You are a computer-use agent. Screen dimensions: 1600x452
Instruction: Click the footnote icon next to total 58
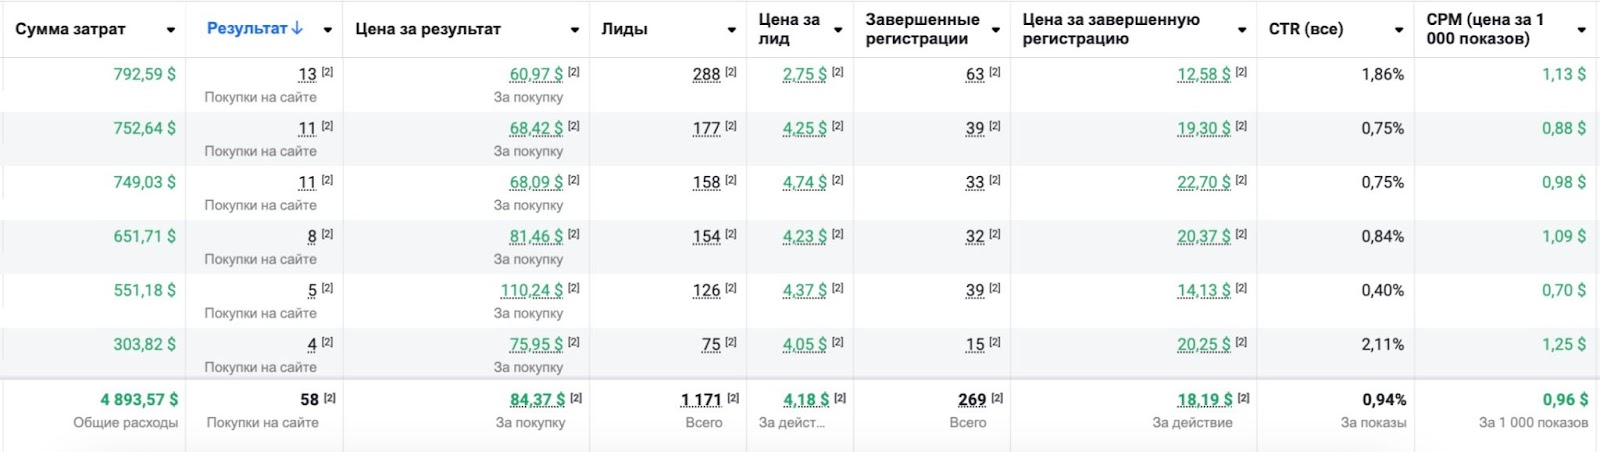(x=330, y=398)
